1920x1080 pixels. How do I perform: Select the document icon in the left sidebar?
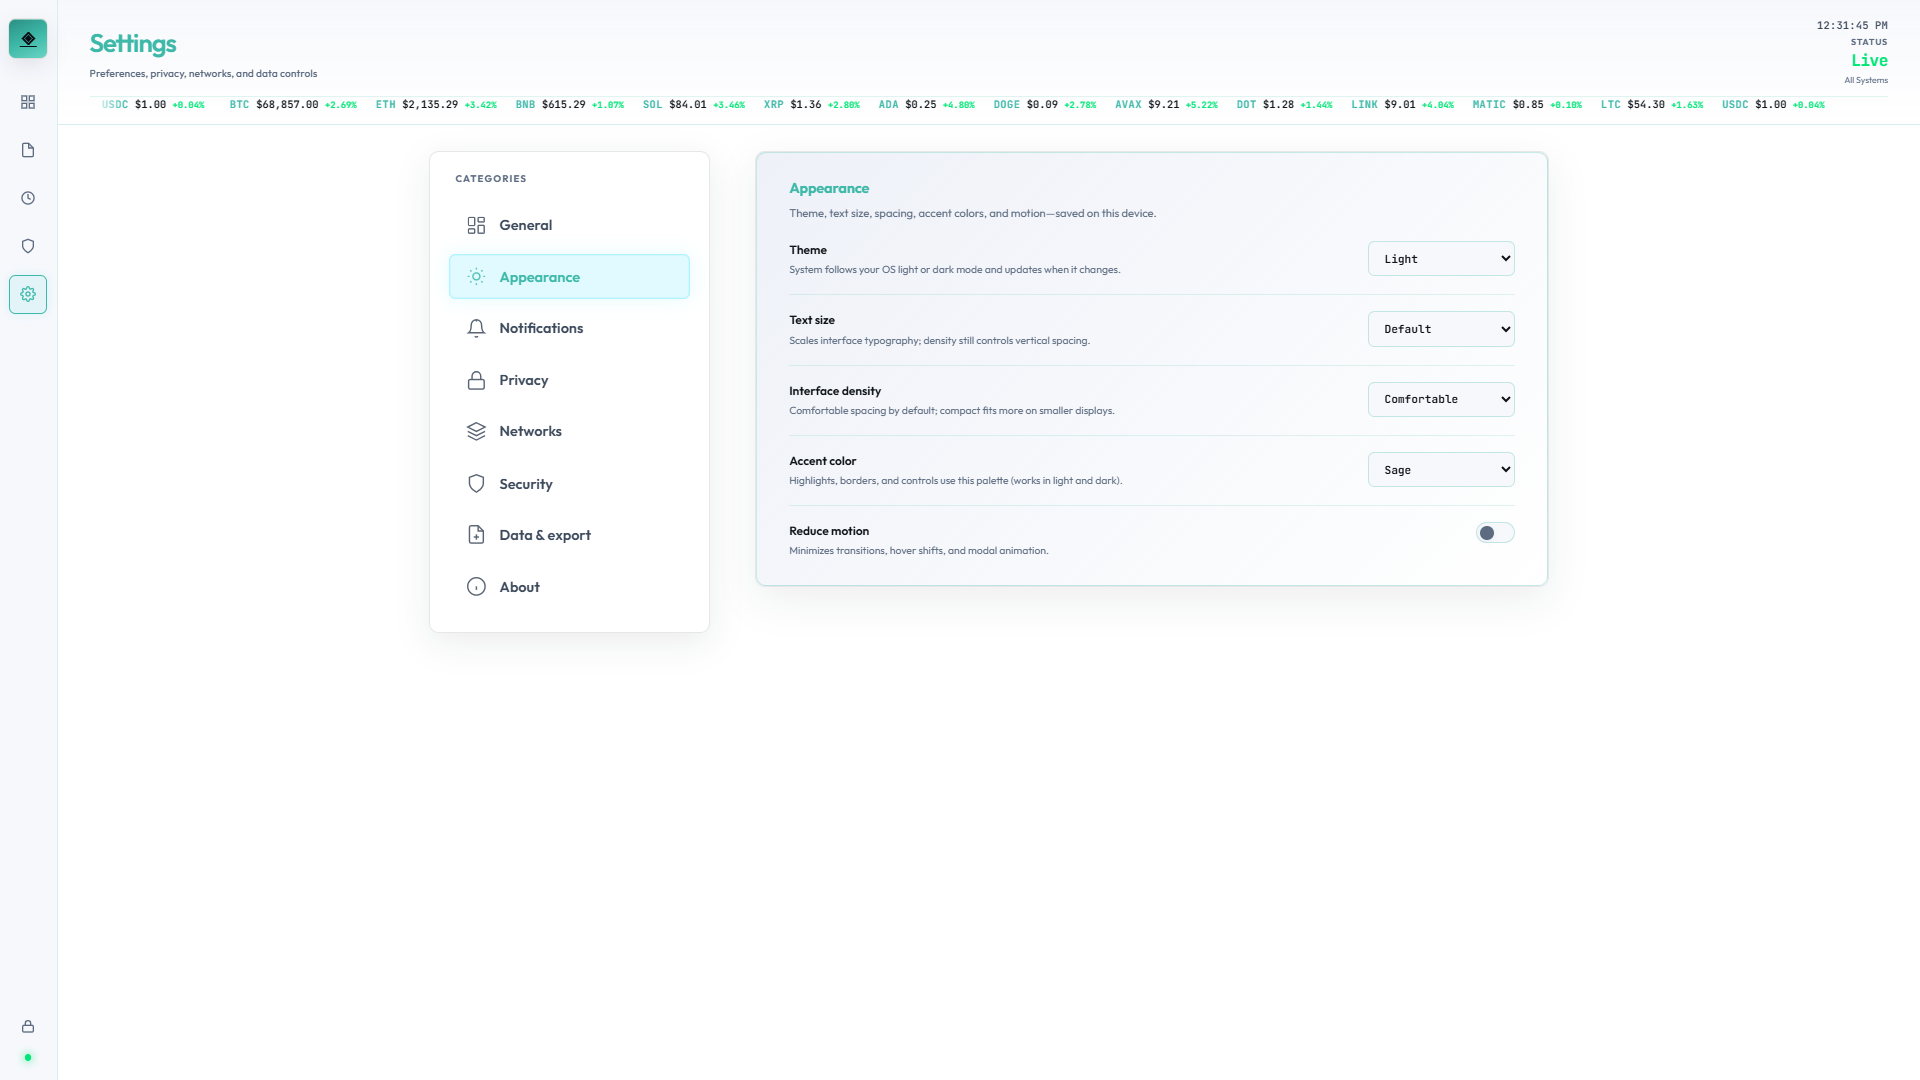click(x=28, y=150)
